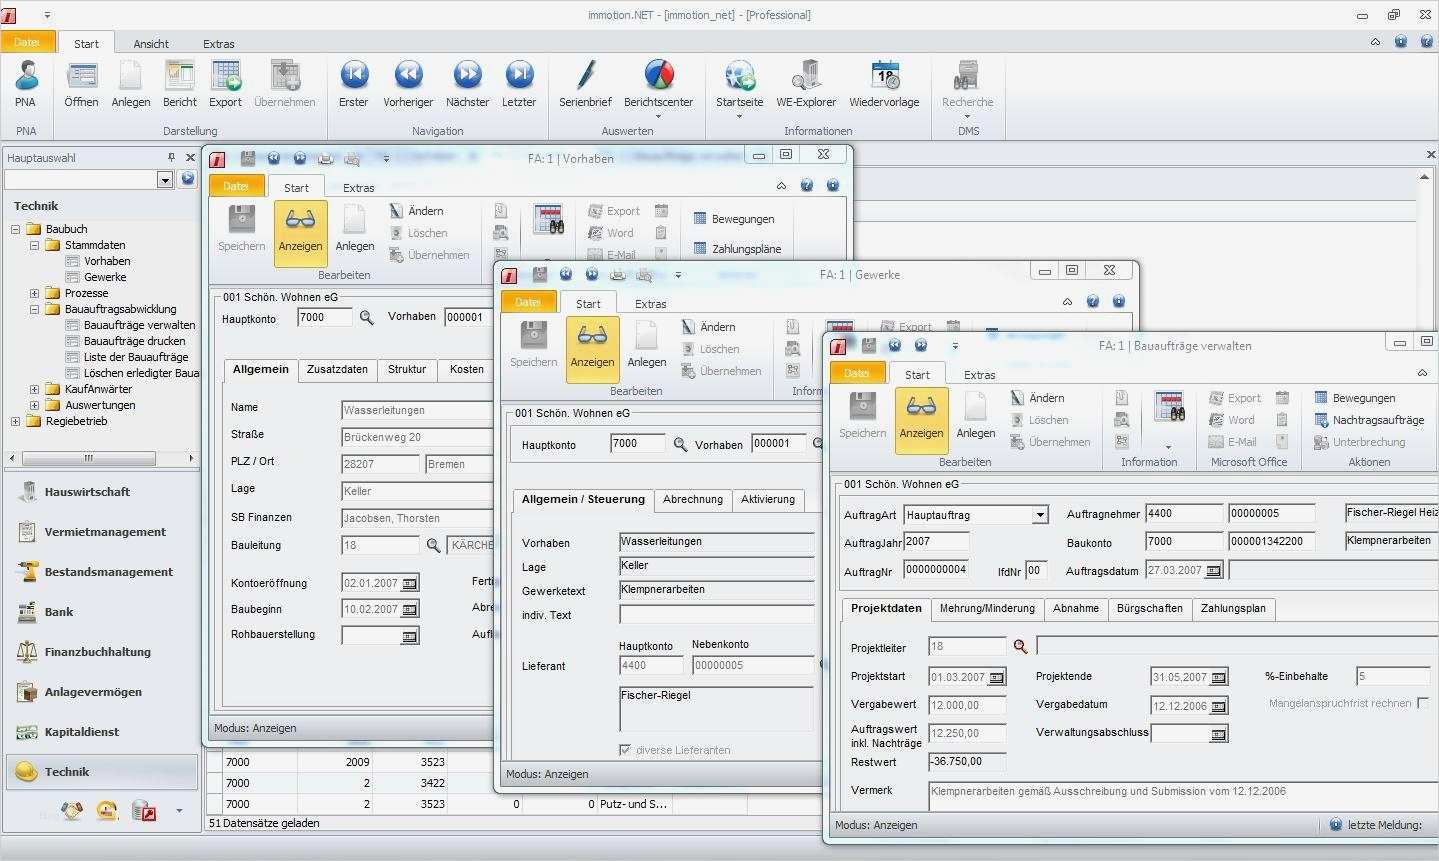
Task: Open the Berichtscenter
Action: point(657,85)
